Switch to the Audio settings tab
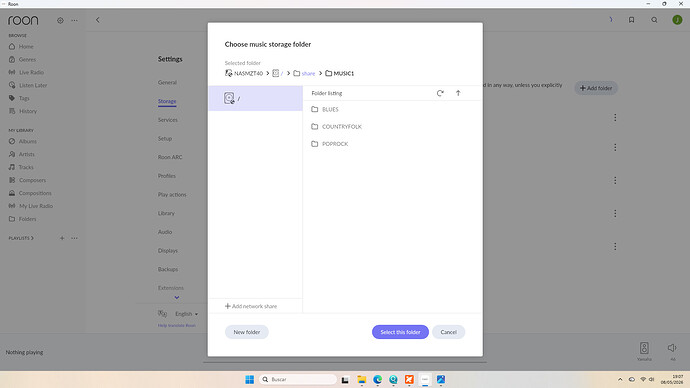The width and height of the screenshot is (690, 388). [165, 232]
